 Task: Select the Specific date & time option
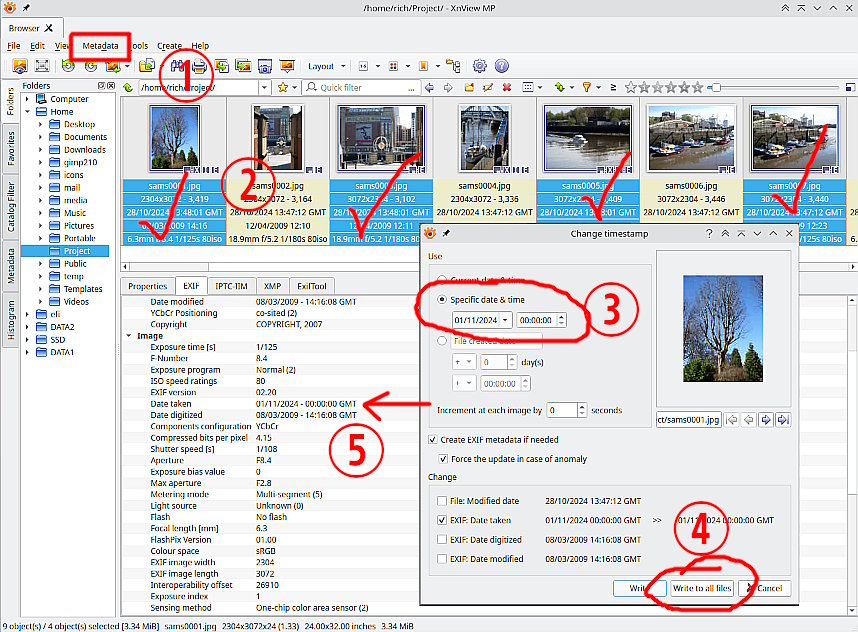click(x=444, y=300)
